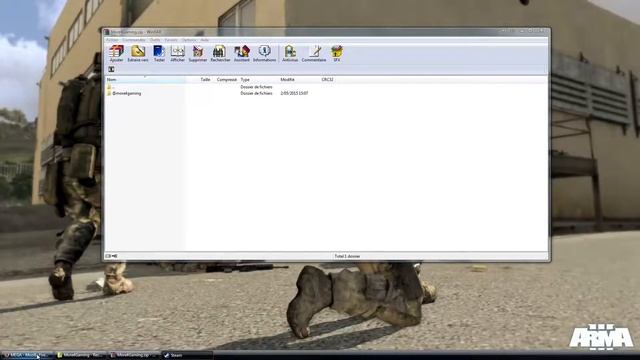Click the Extraire vers toolbar icon
This screenshot has height=360, width=640.
click(138, 53)
